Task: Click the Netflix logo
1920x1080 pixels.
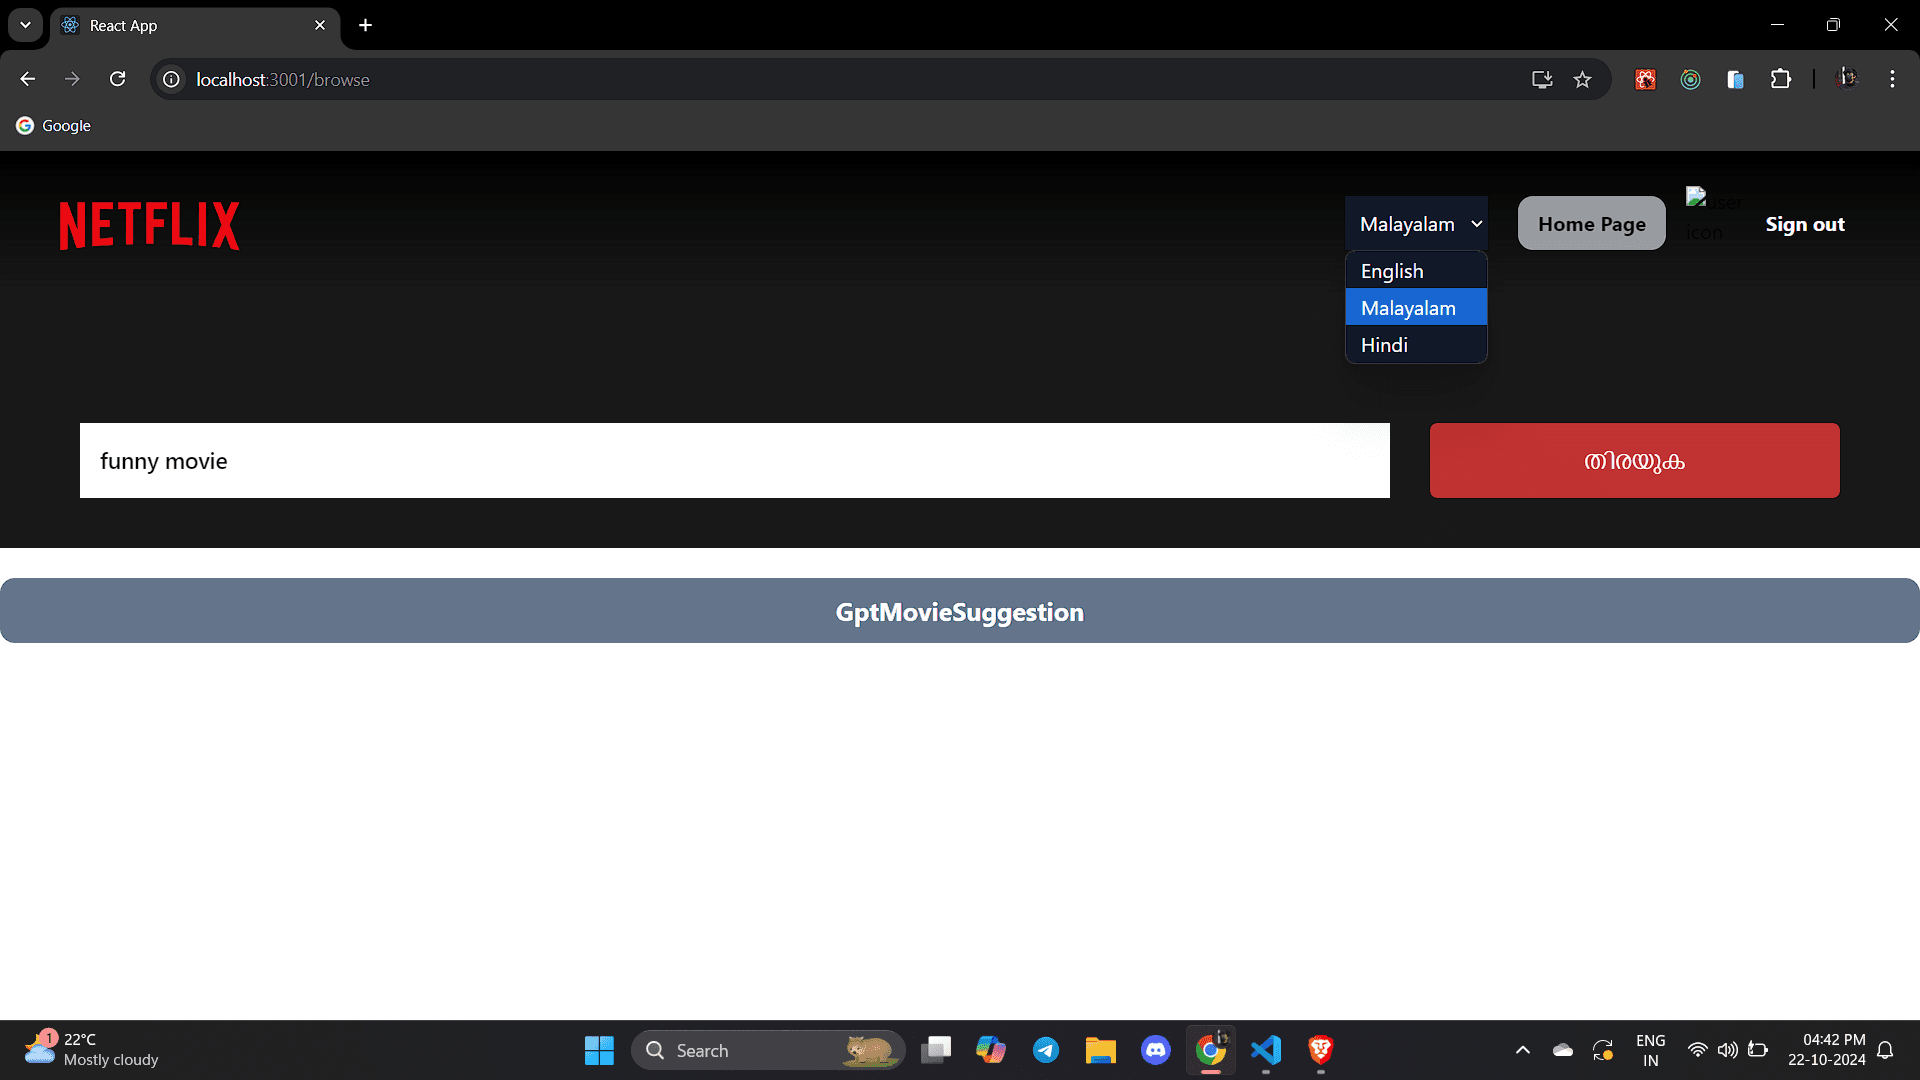Action: click(x=150, y=225)
